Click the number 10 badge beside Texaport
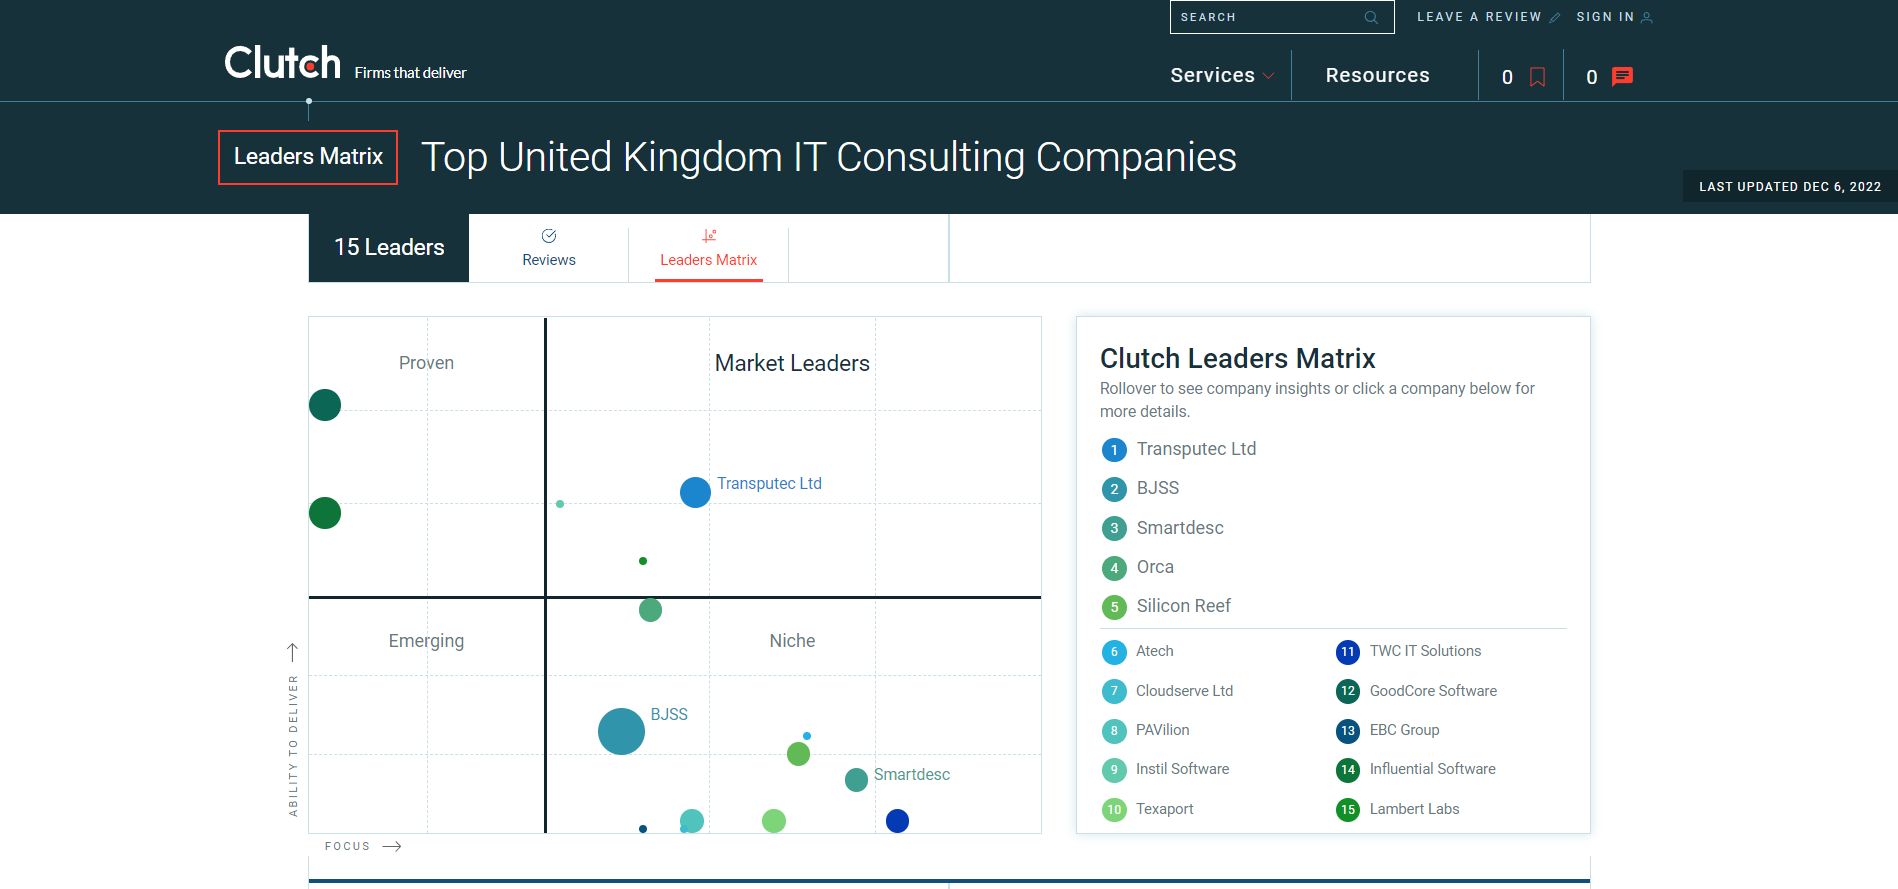This screenshot has height=889, width=1898. point(1114,809)
